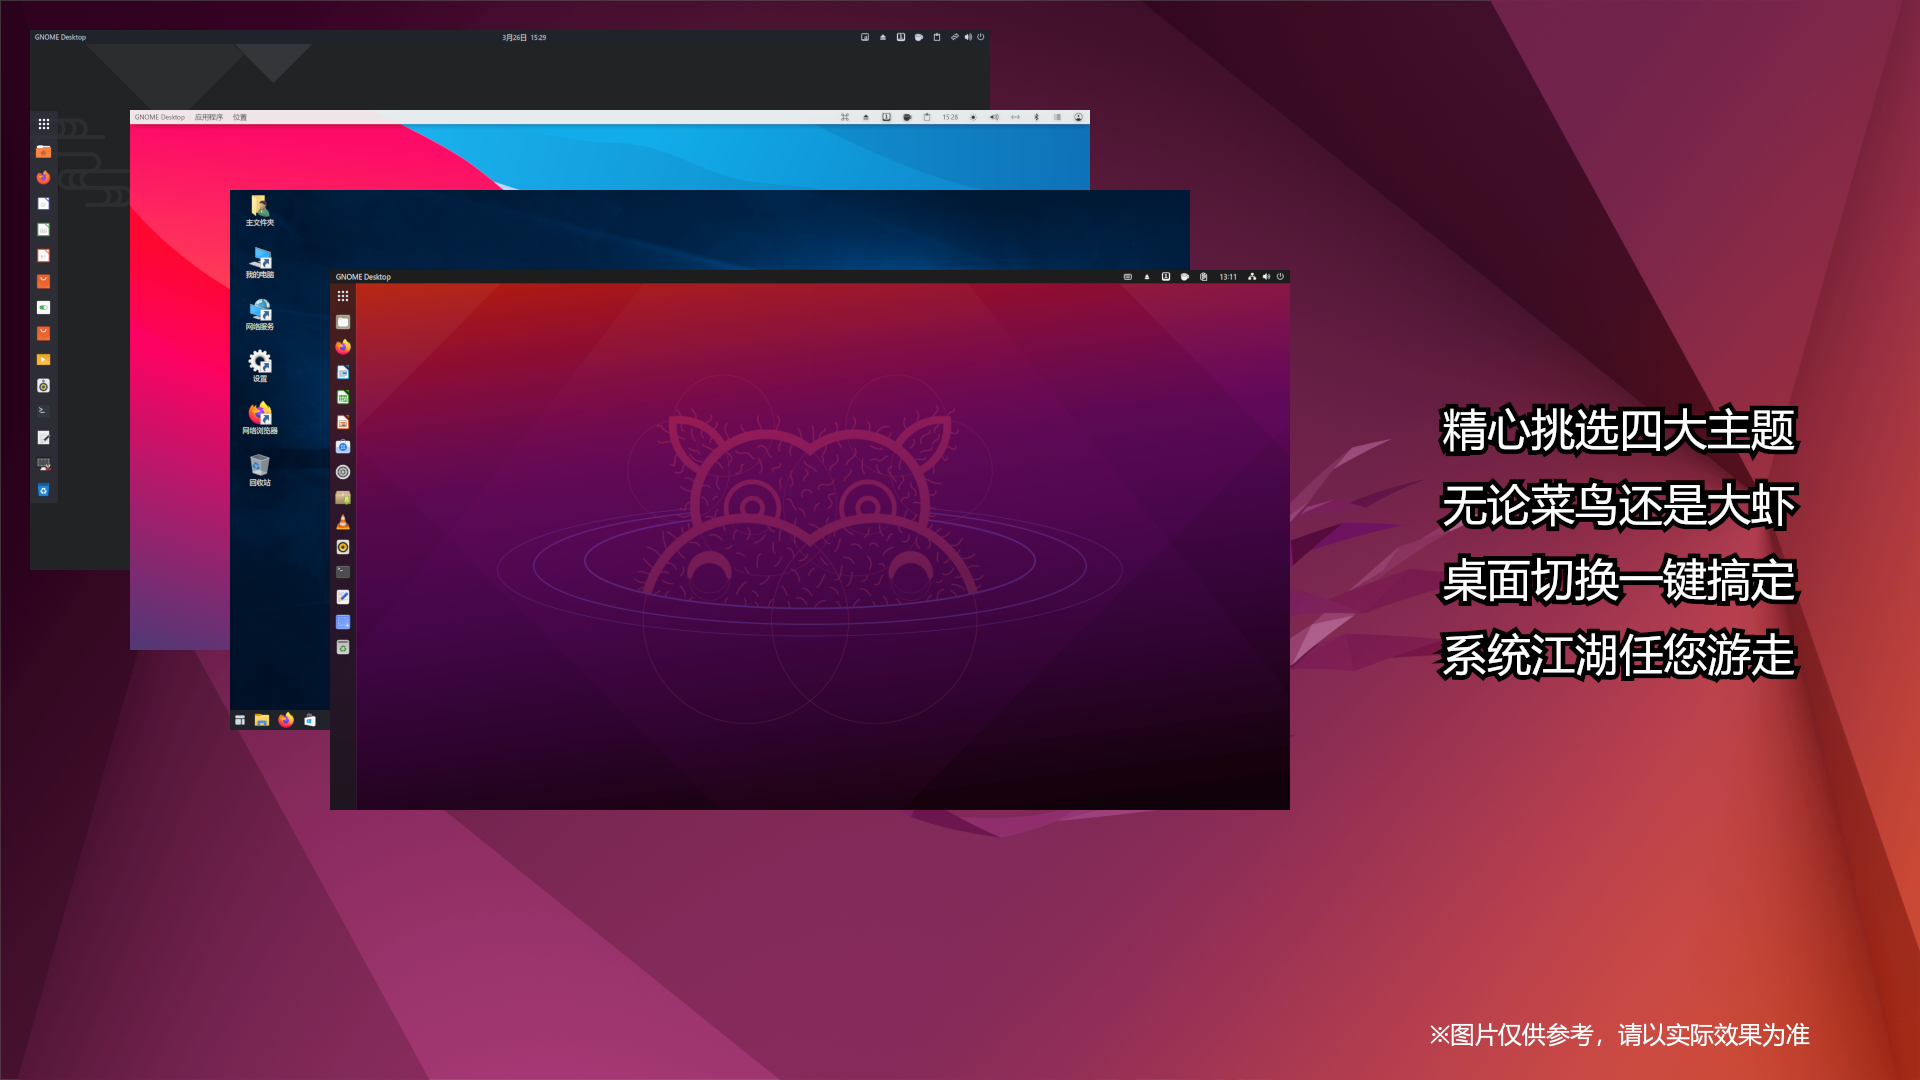Click the volume icon in the Ubuntu-theme top bar
The image size is (1920, 1080).
point(1266,277)
